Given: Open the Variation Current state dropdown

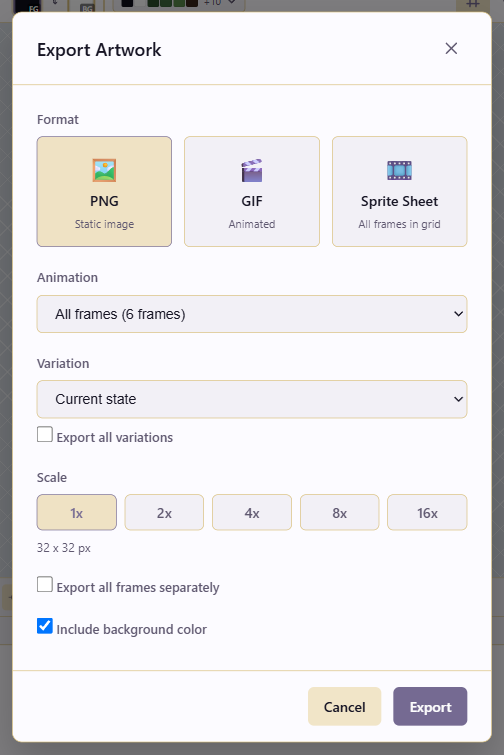Looking at the screenshot, I should [252, 399].
